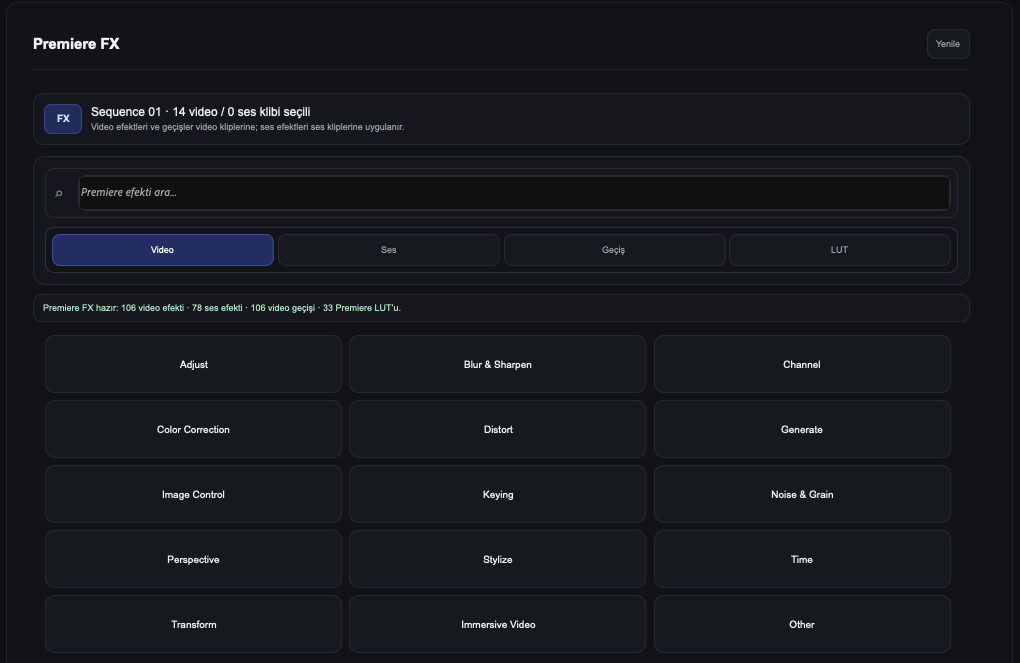The width and height of the screenshot is (1020, 663).
Task: Open the Color Correction category
Action: coord(193,429)
